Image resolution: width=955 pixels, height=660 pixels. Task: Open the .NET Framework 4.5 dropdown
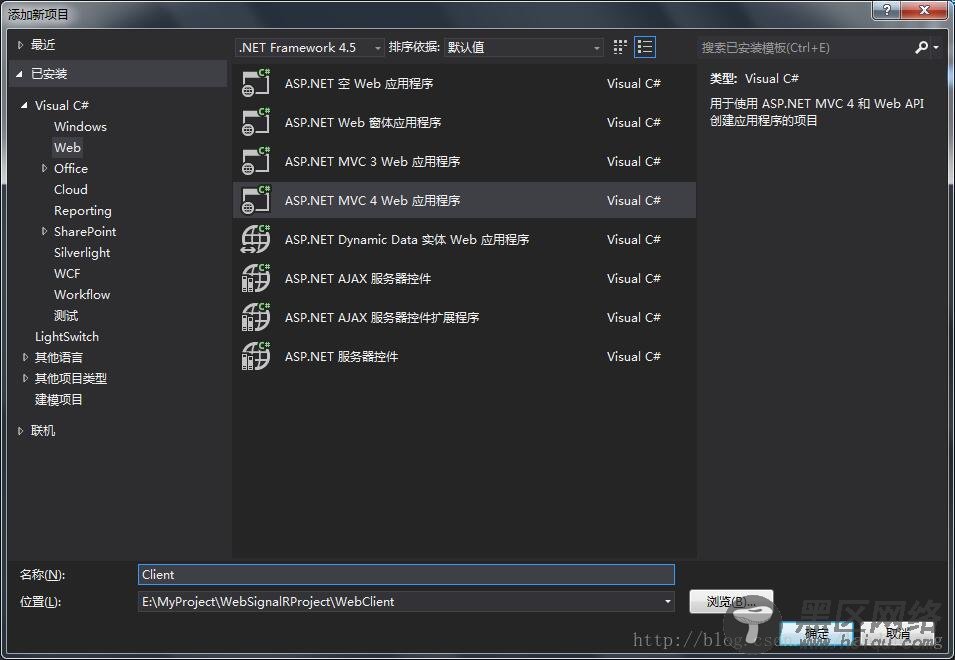309,47
